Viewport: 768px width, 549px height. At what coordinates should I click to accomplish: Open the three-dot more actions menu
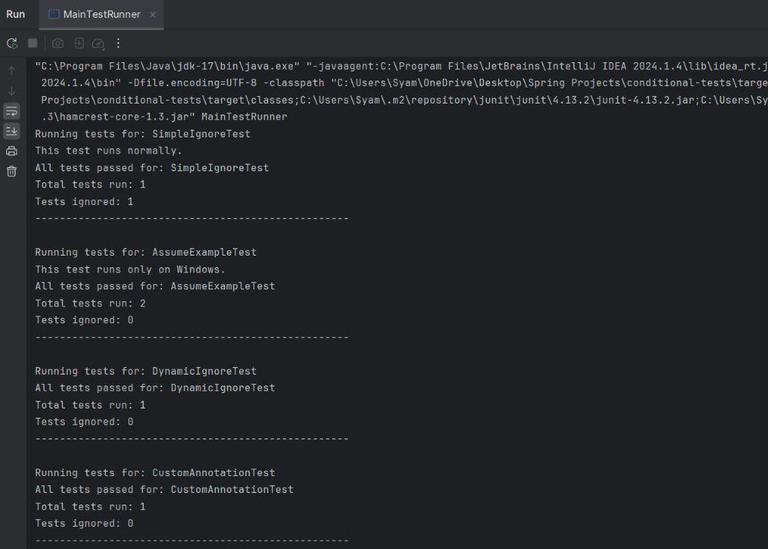coord(118,43)
